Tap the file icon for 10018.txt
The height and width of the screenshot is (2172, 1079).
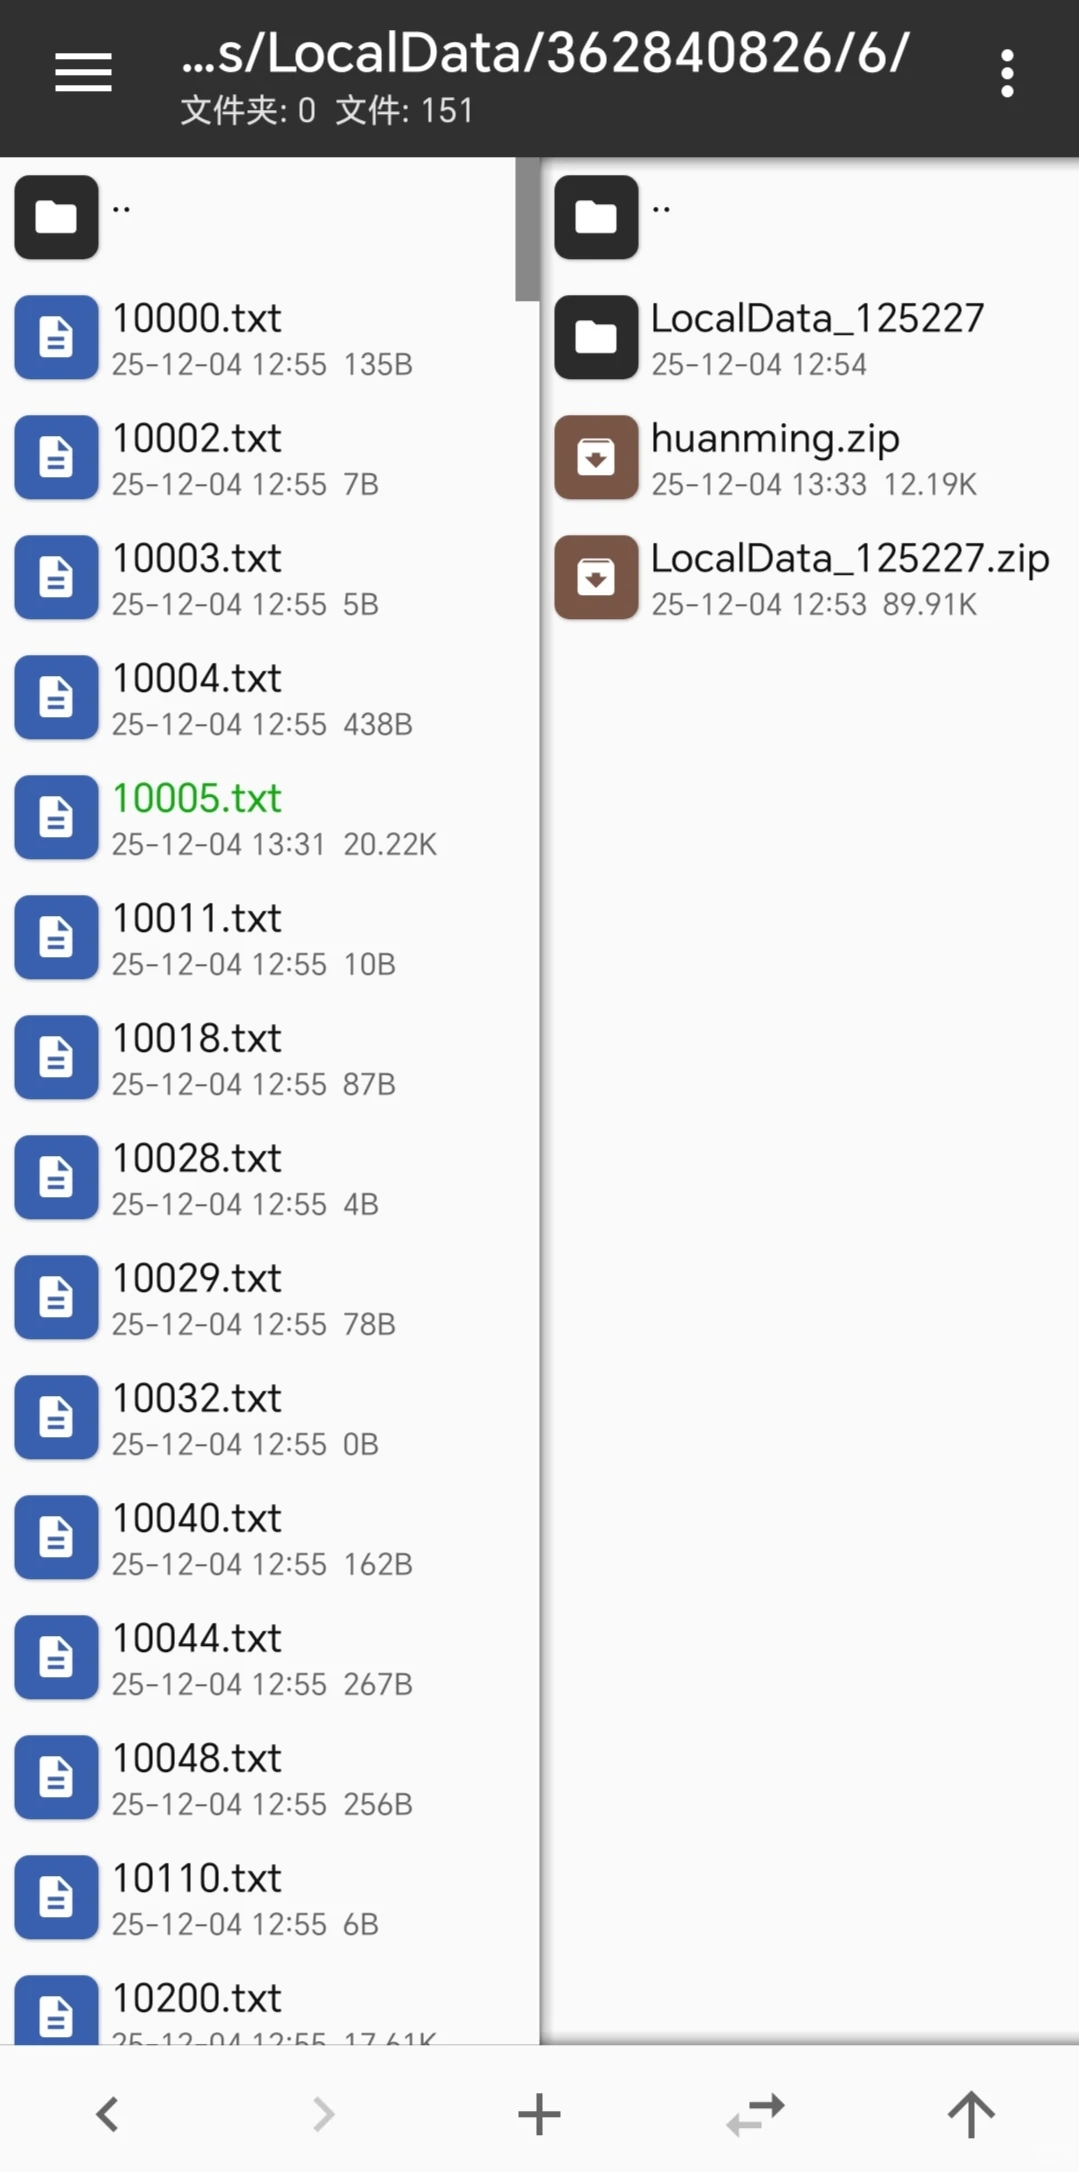point(56,1057)
